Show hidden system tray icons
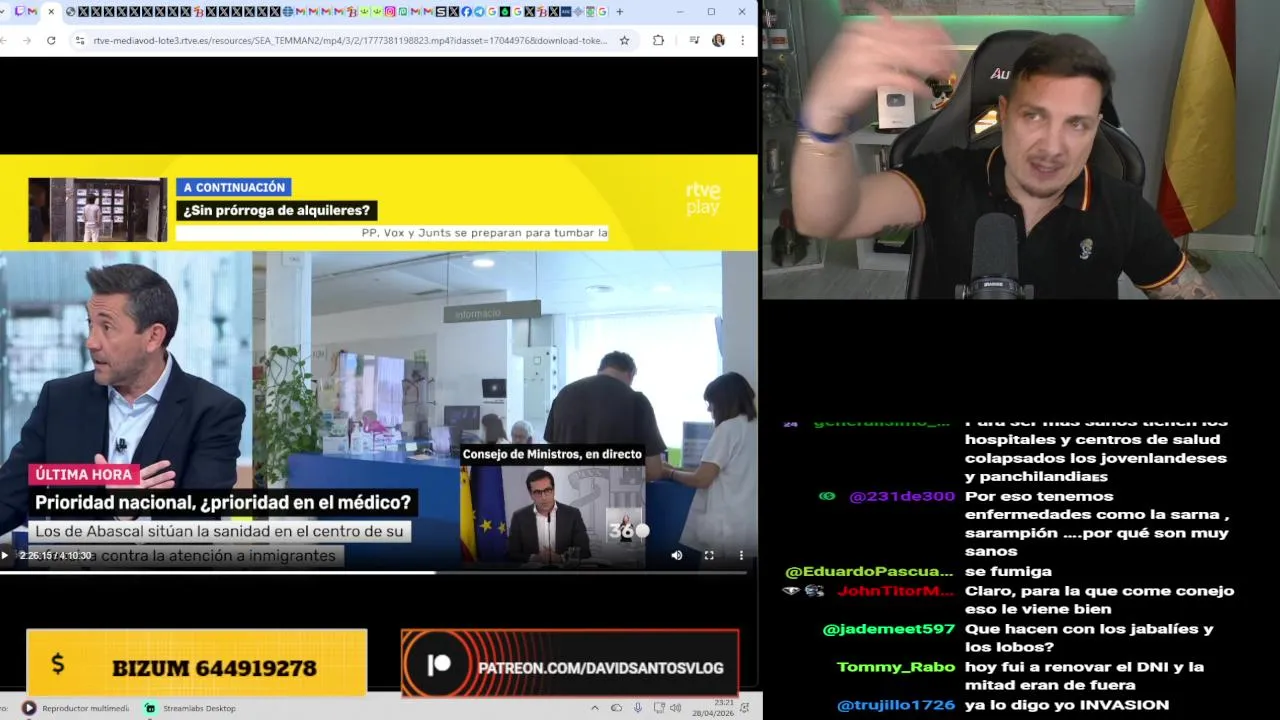Viewport: 1280px width, 720px height. [x=595, y=708]
